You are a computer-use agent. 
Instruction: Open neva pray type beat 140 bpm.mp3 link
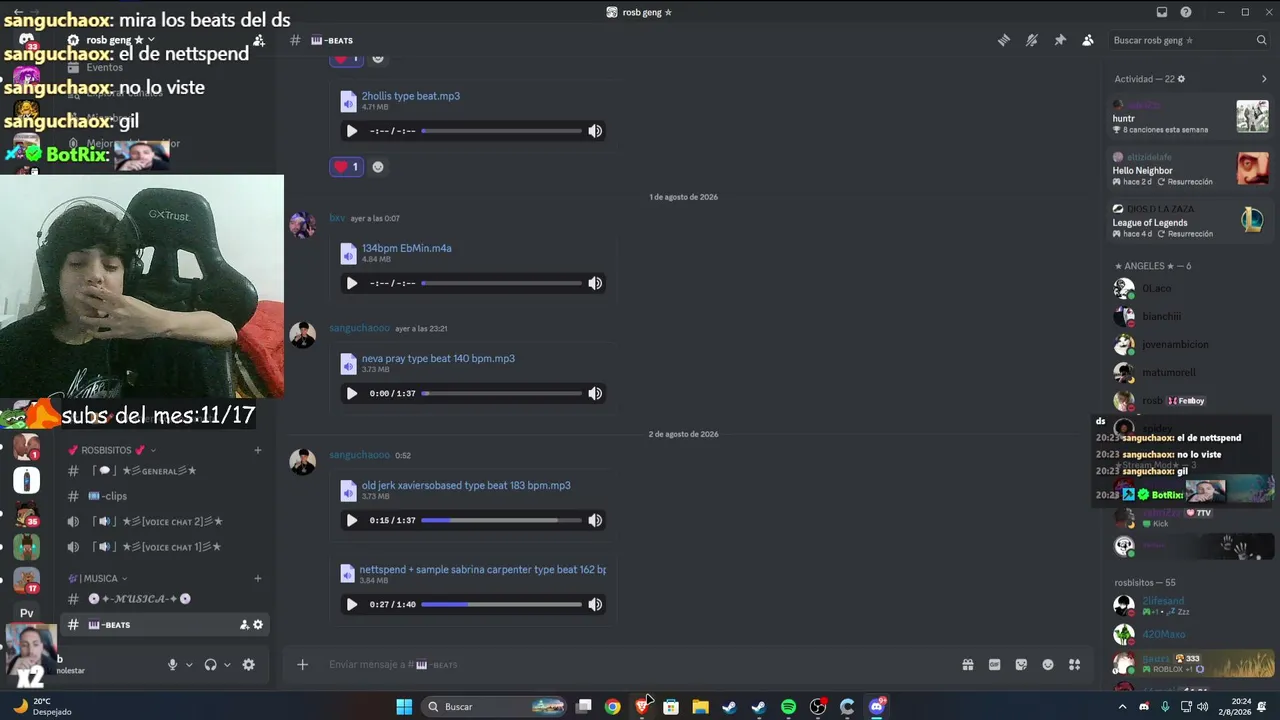(438, 358)
